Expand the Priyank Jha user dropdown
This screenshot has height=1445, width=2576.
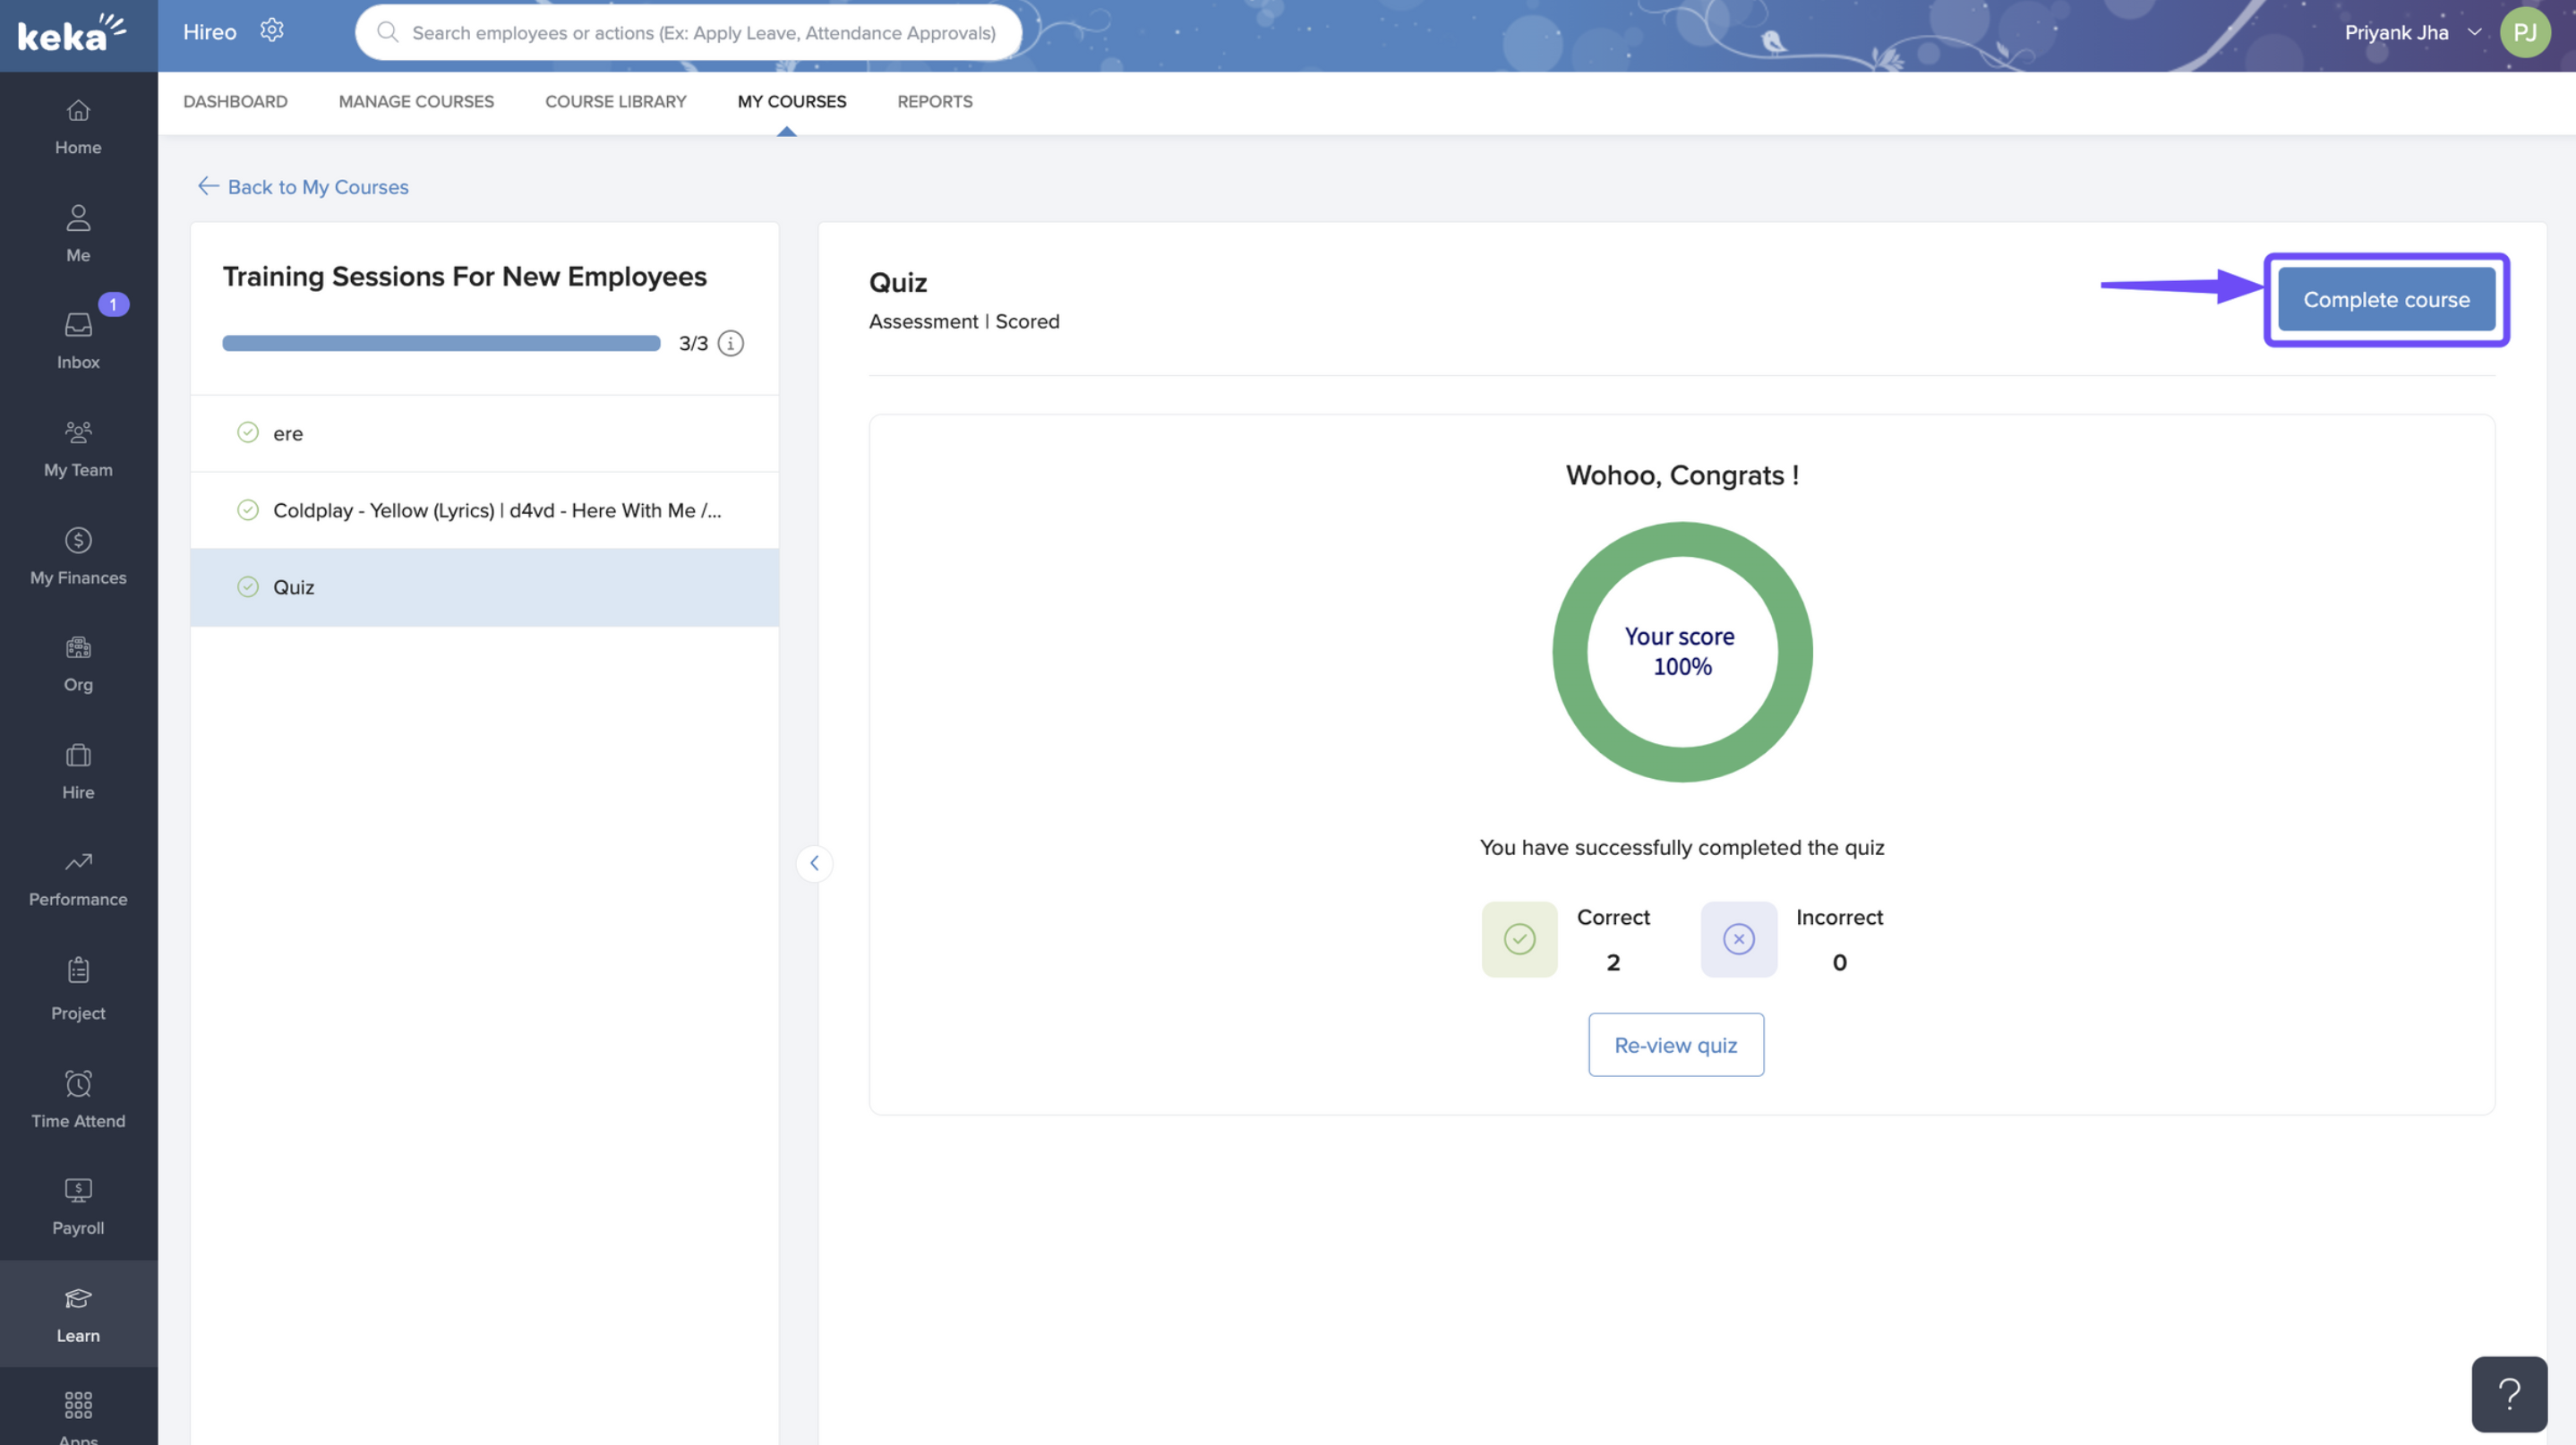[2474, 32]
